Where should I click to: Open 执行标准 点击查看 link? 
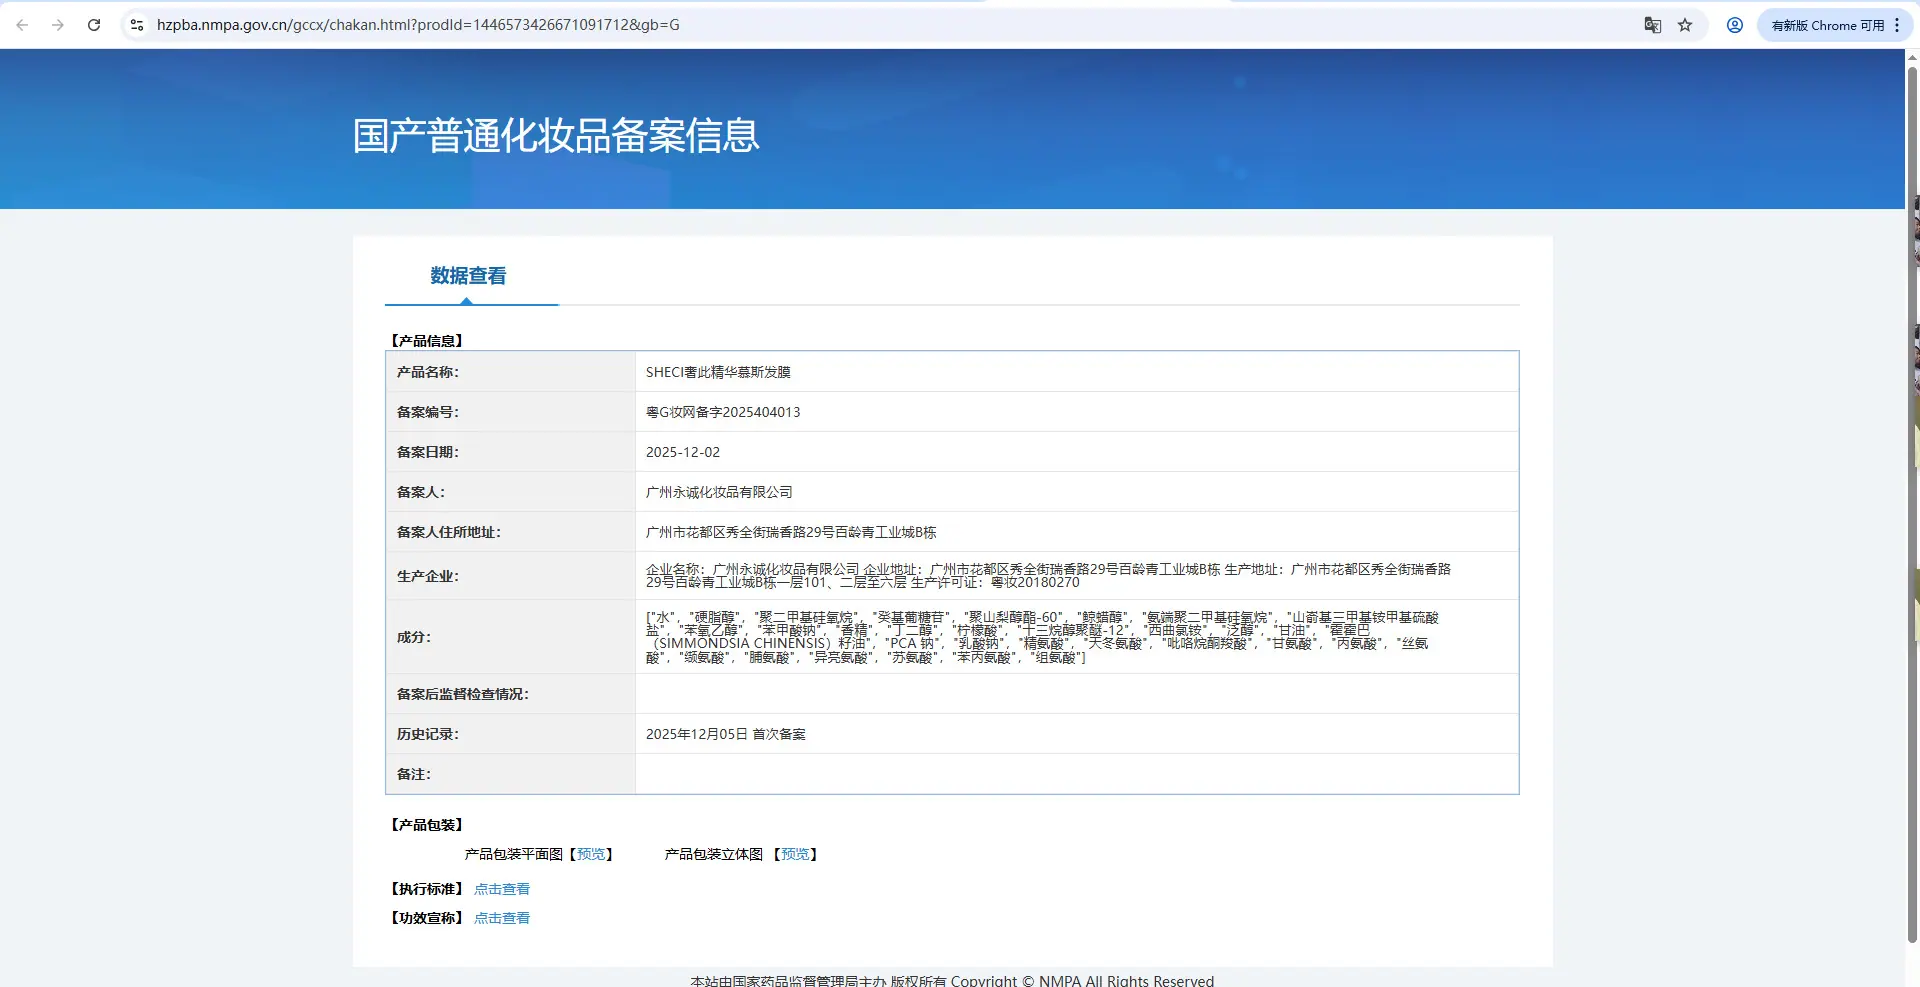point(502,889)
